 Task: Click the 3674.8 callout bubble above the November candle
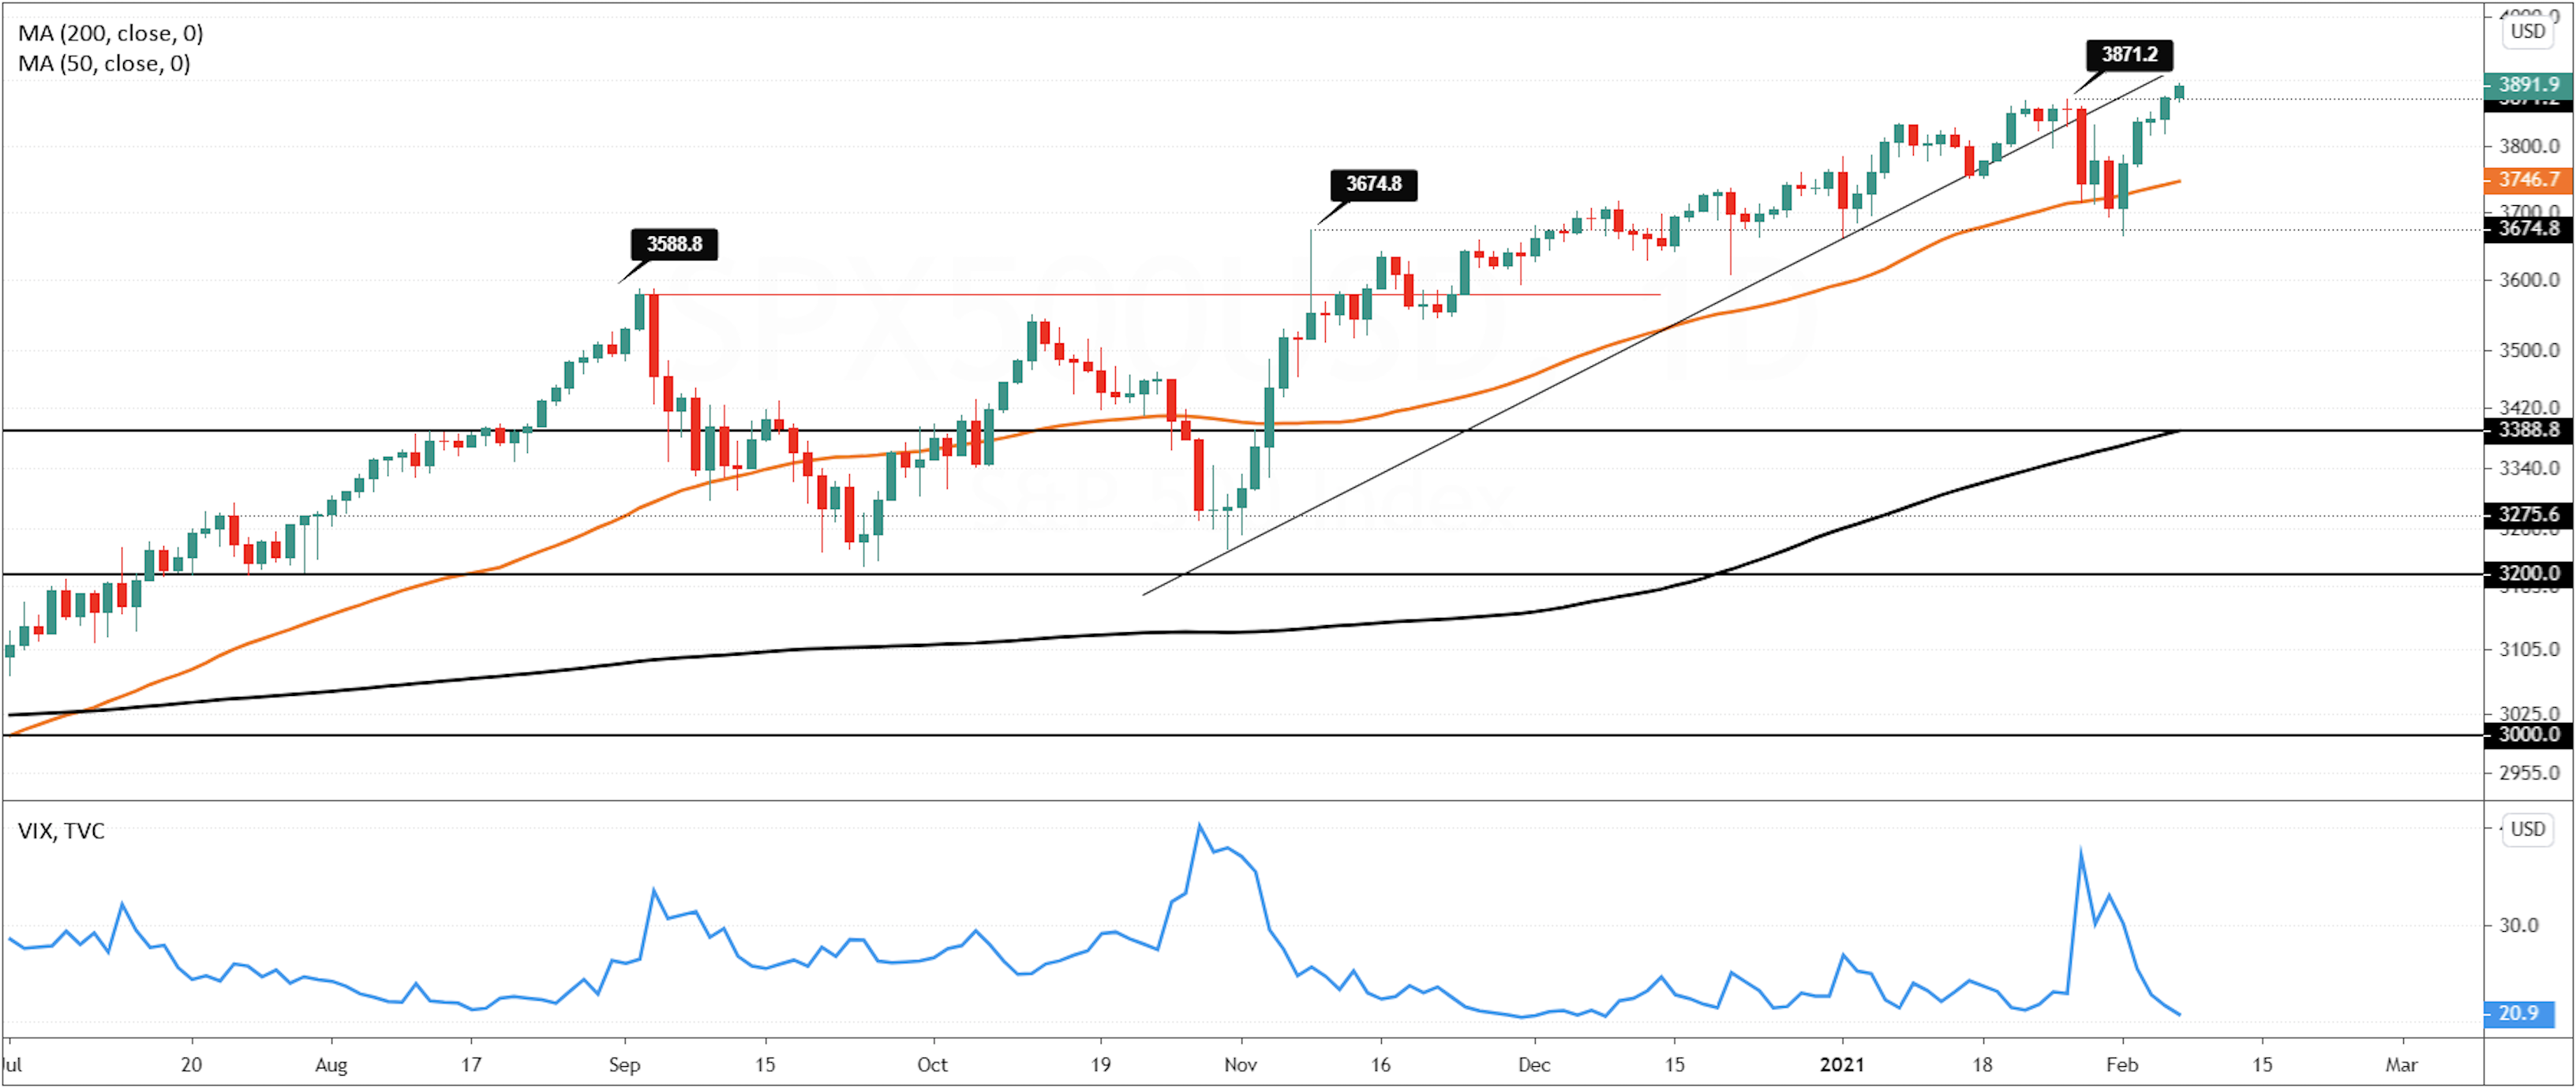point(1373,184)
